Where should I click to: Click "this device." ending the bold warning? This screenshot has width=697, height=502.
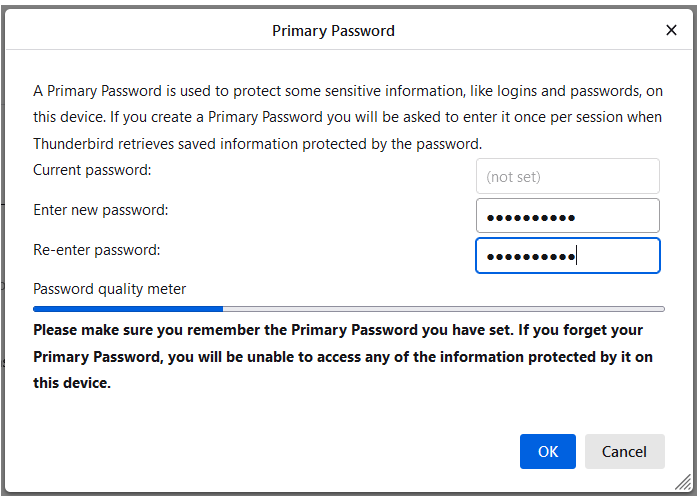(71, 383)
